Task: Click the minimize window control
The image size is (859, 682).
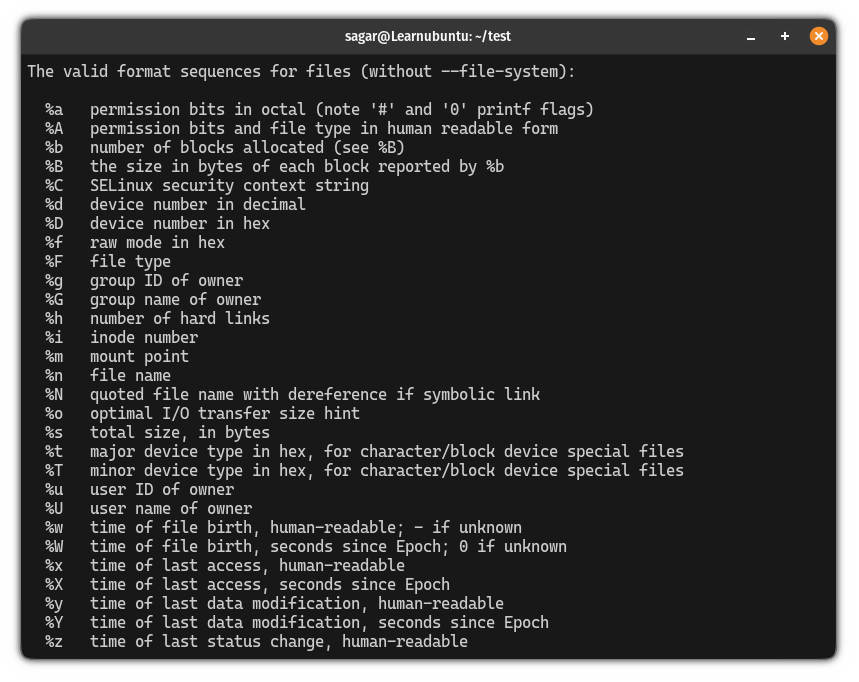Action: tap(750, 35)
